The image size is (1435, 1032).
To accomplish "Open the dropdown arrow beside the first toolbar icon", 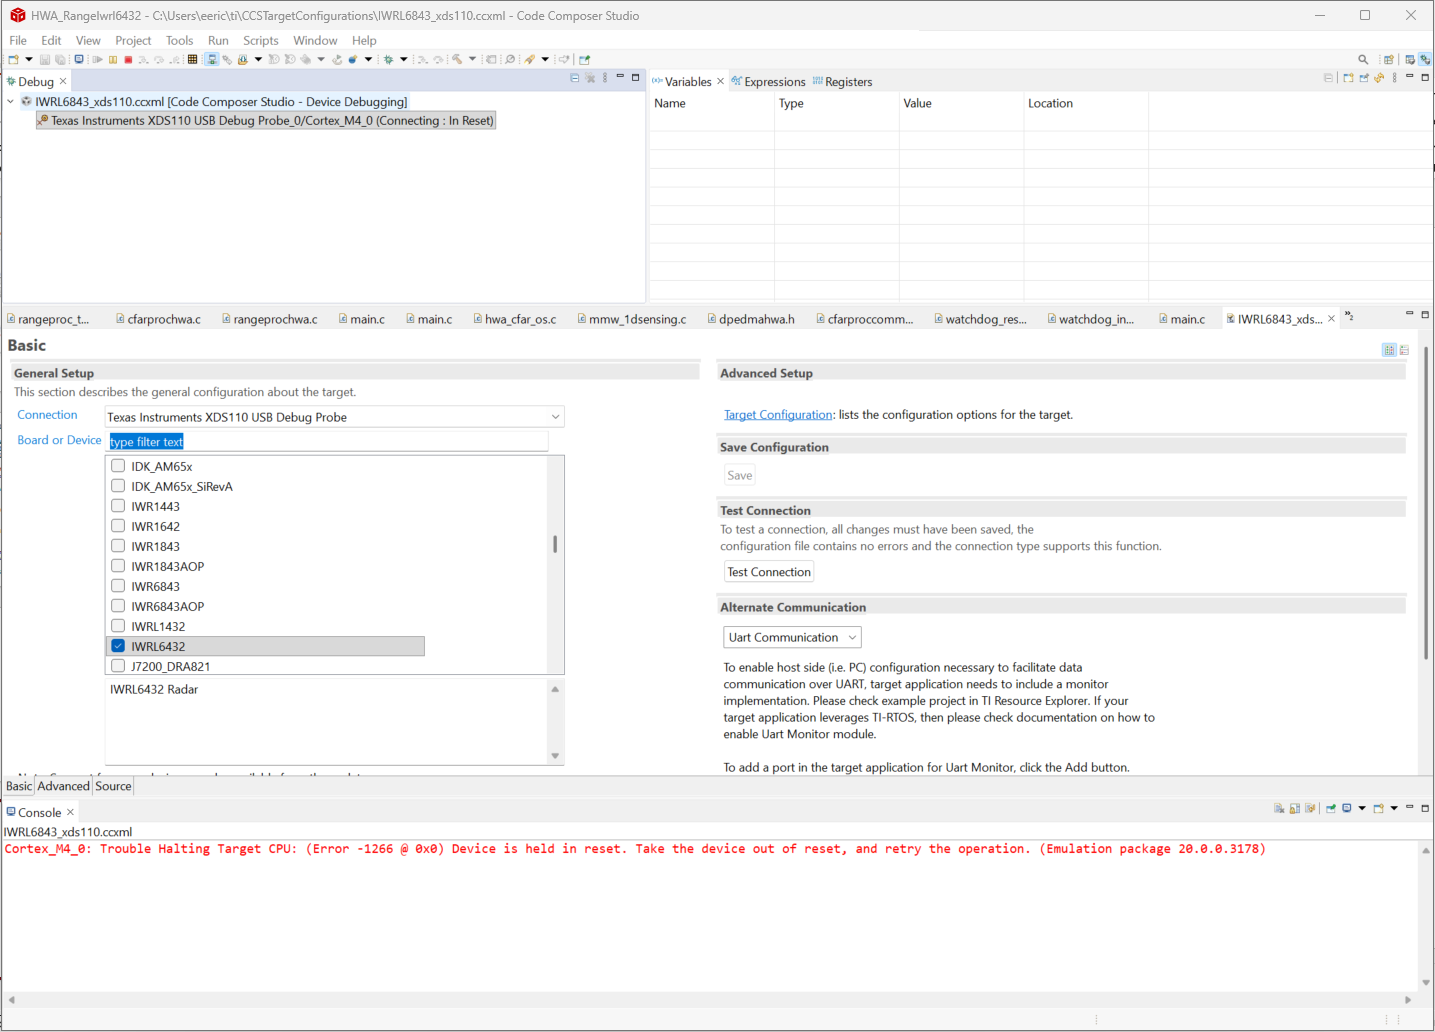I will click(29, 60).
